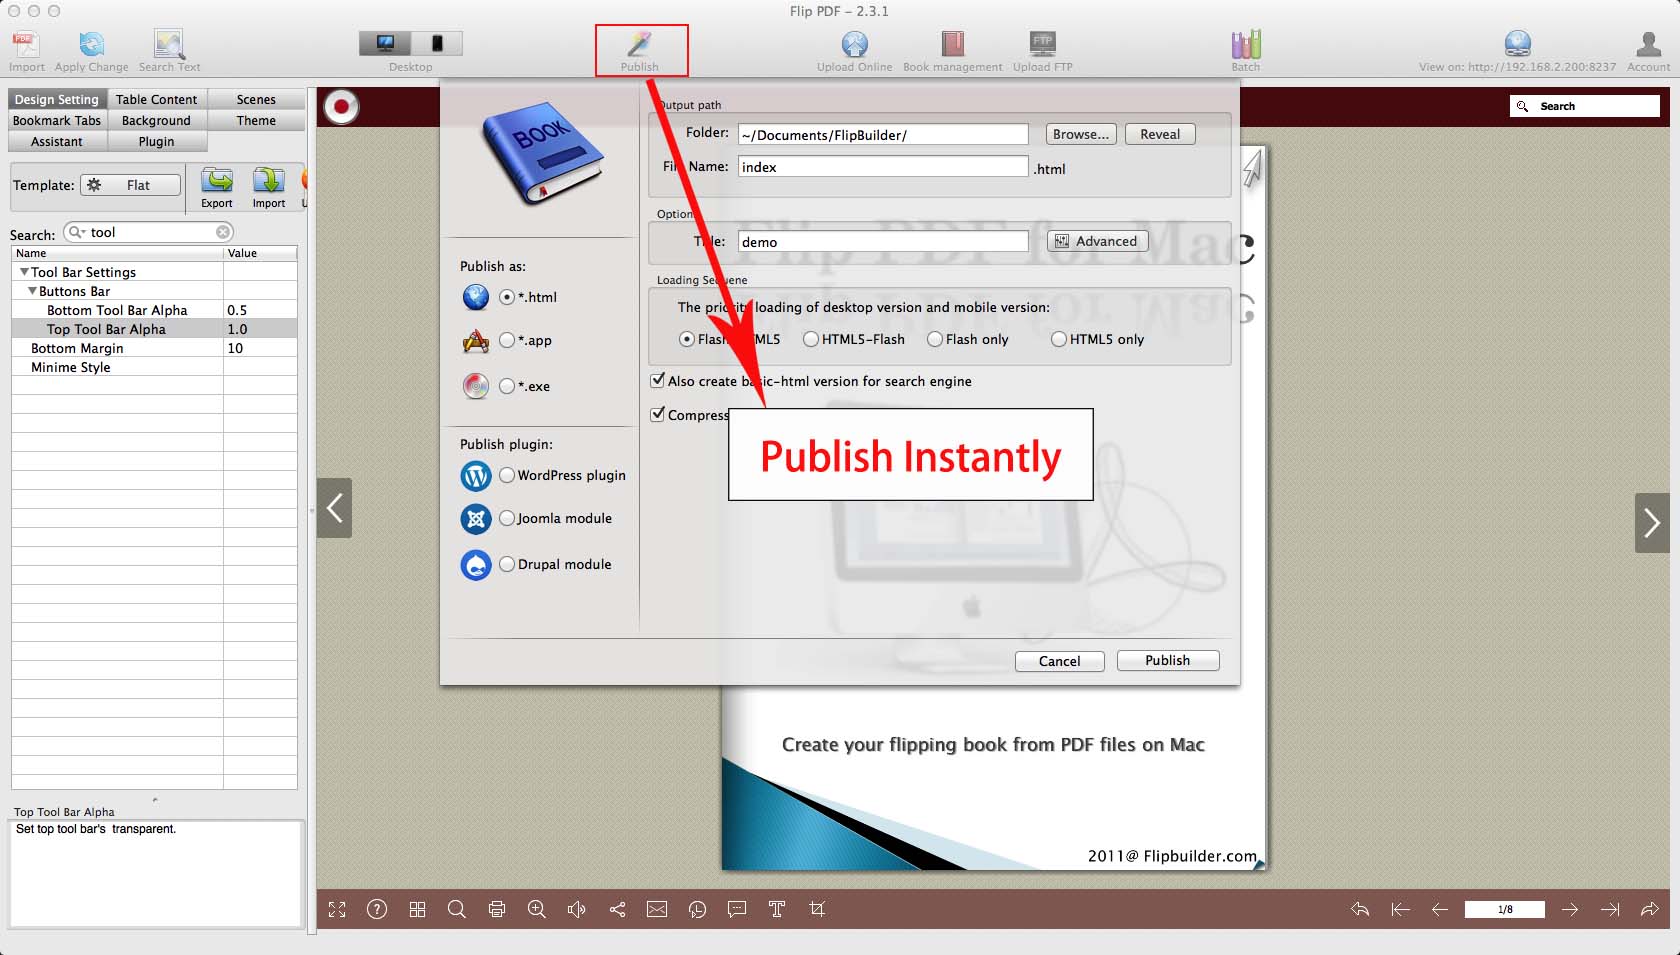The image size is (1680, 955).
Task: Click the Browse... button for output folder
Action: point(1080,134)
